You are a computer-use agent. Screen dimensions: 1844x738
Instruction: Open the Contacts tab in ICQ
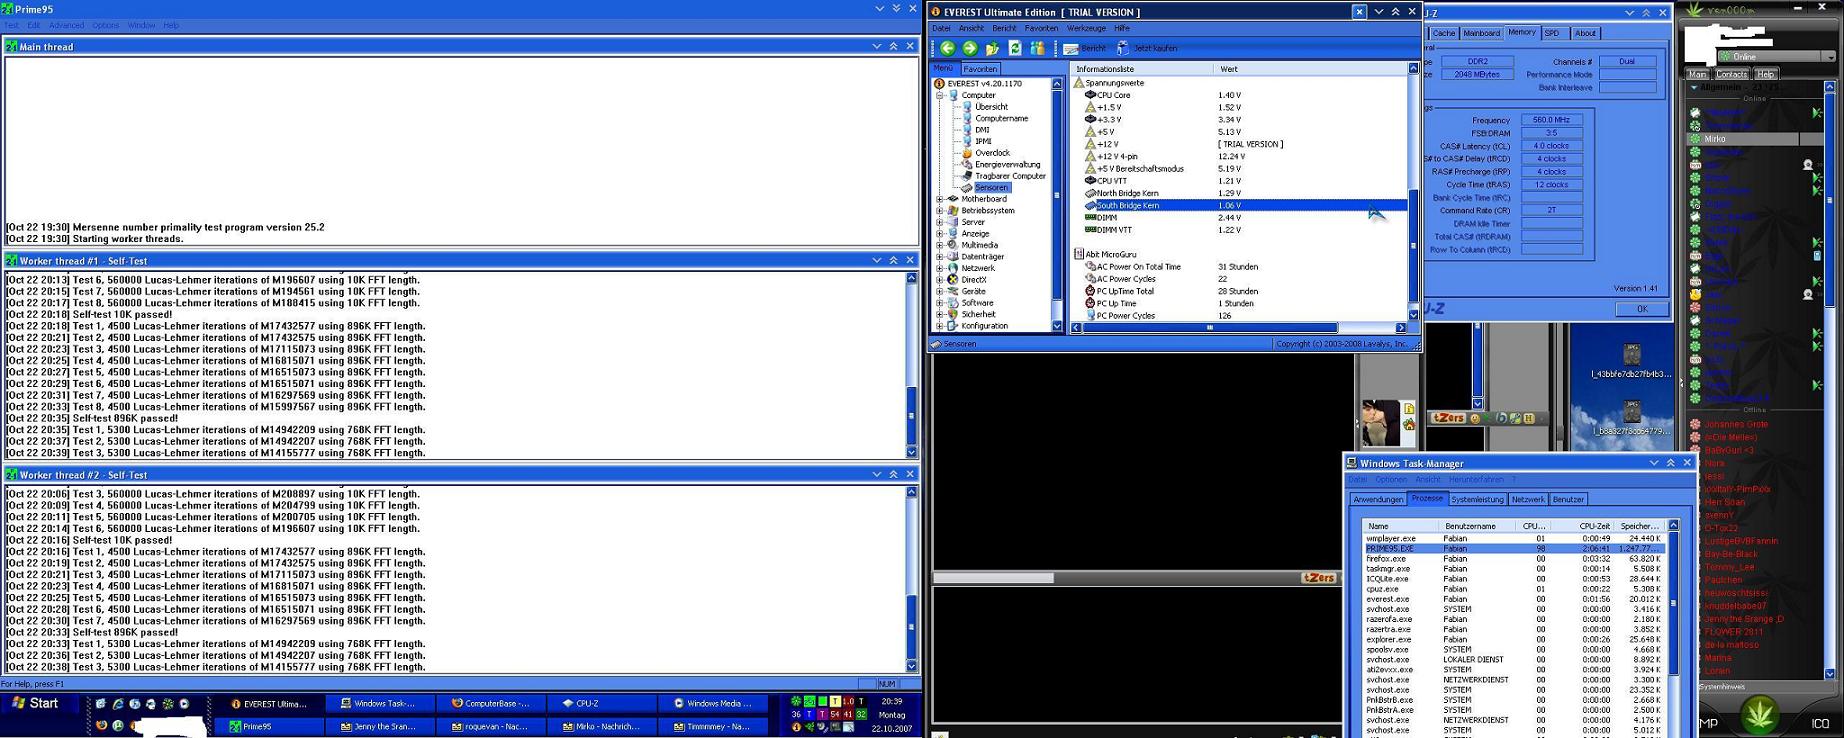pos(1732,74)
